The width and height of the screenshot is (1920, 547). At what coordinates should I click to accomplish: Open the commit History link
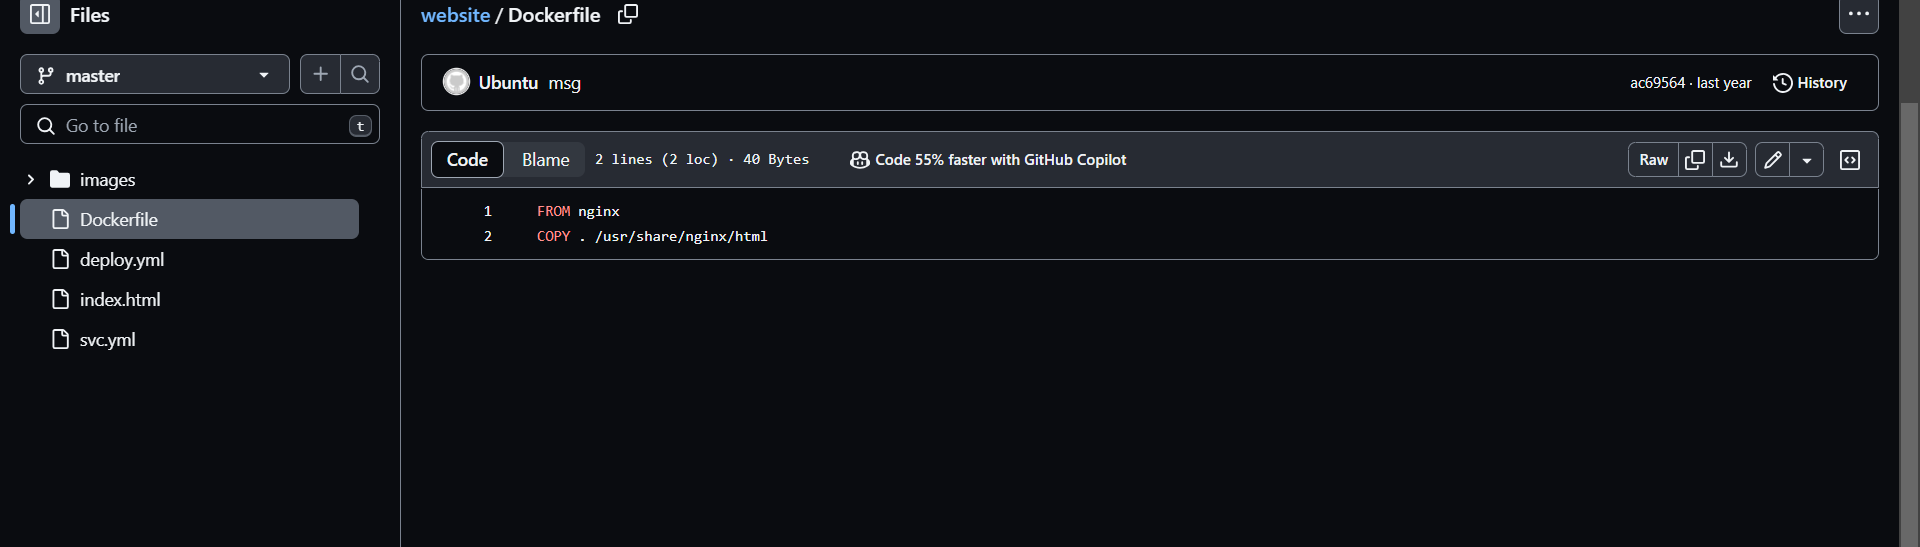(x=1810, y=83)
